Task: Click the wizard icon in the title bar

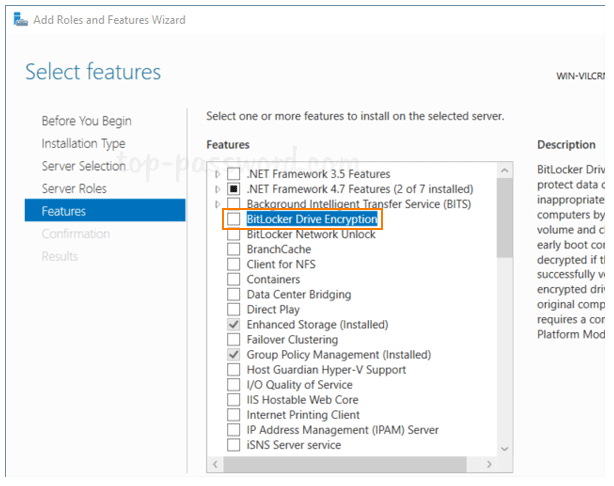Action: (x=21, y=20)
